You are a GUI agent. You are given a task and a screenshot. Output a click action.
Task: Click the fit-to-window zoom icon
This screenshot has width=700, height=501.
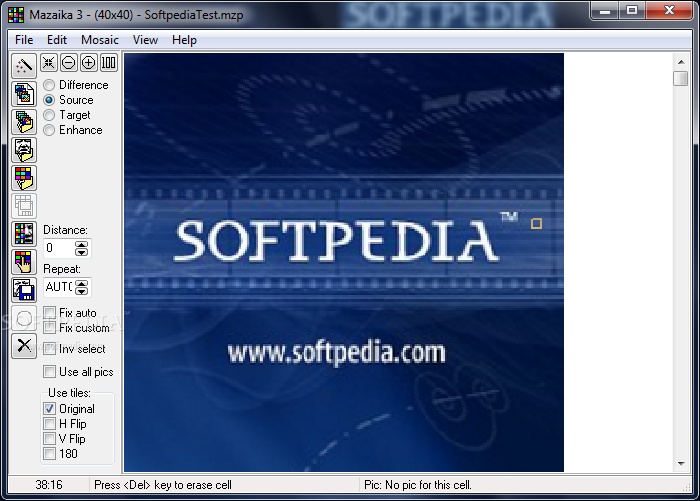tap(49, 63)
